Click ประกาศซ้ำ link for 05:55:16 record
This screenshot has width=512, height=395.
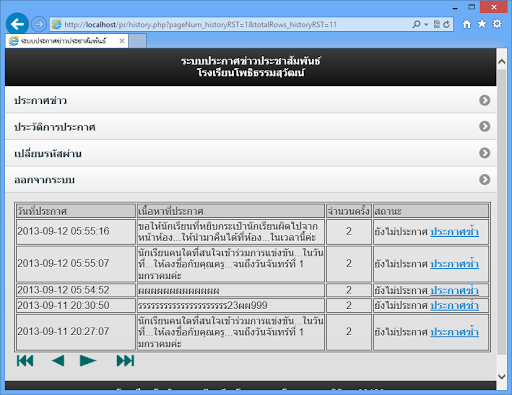click(454, 232)
